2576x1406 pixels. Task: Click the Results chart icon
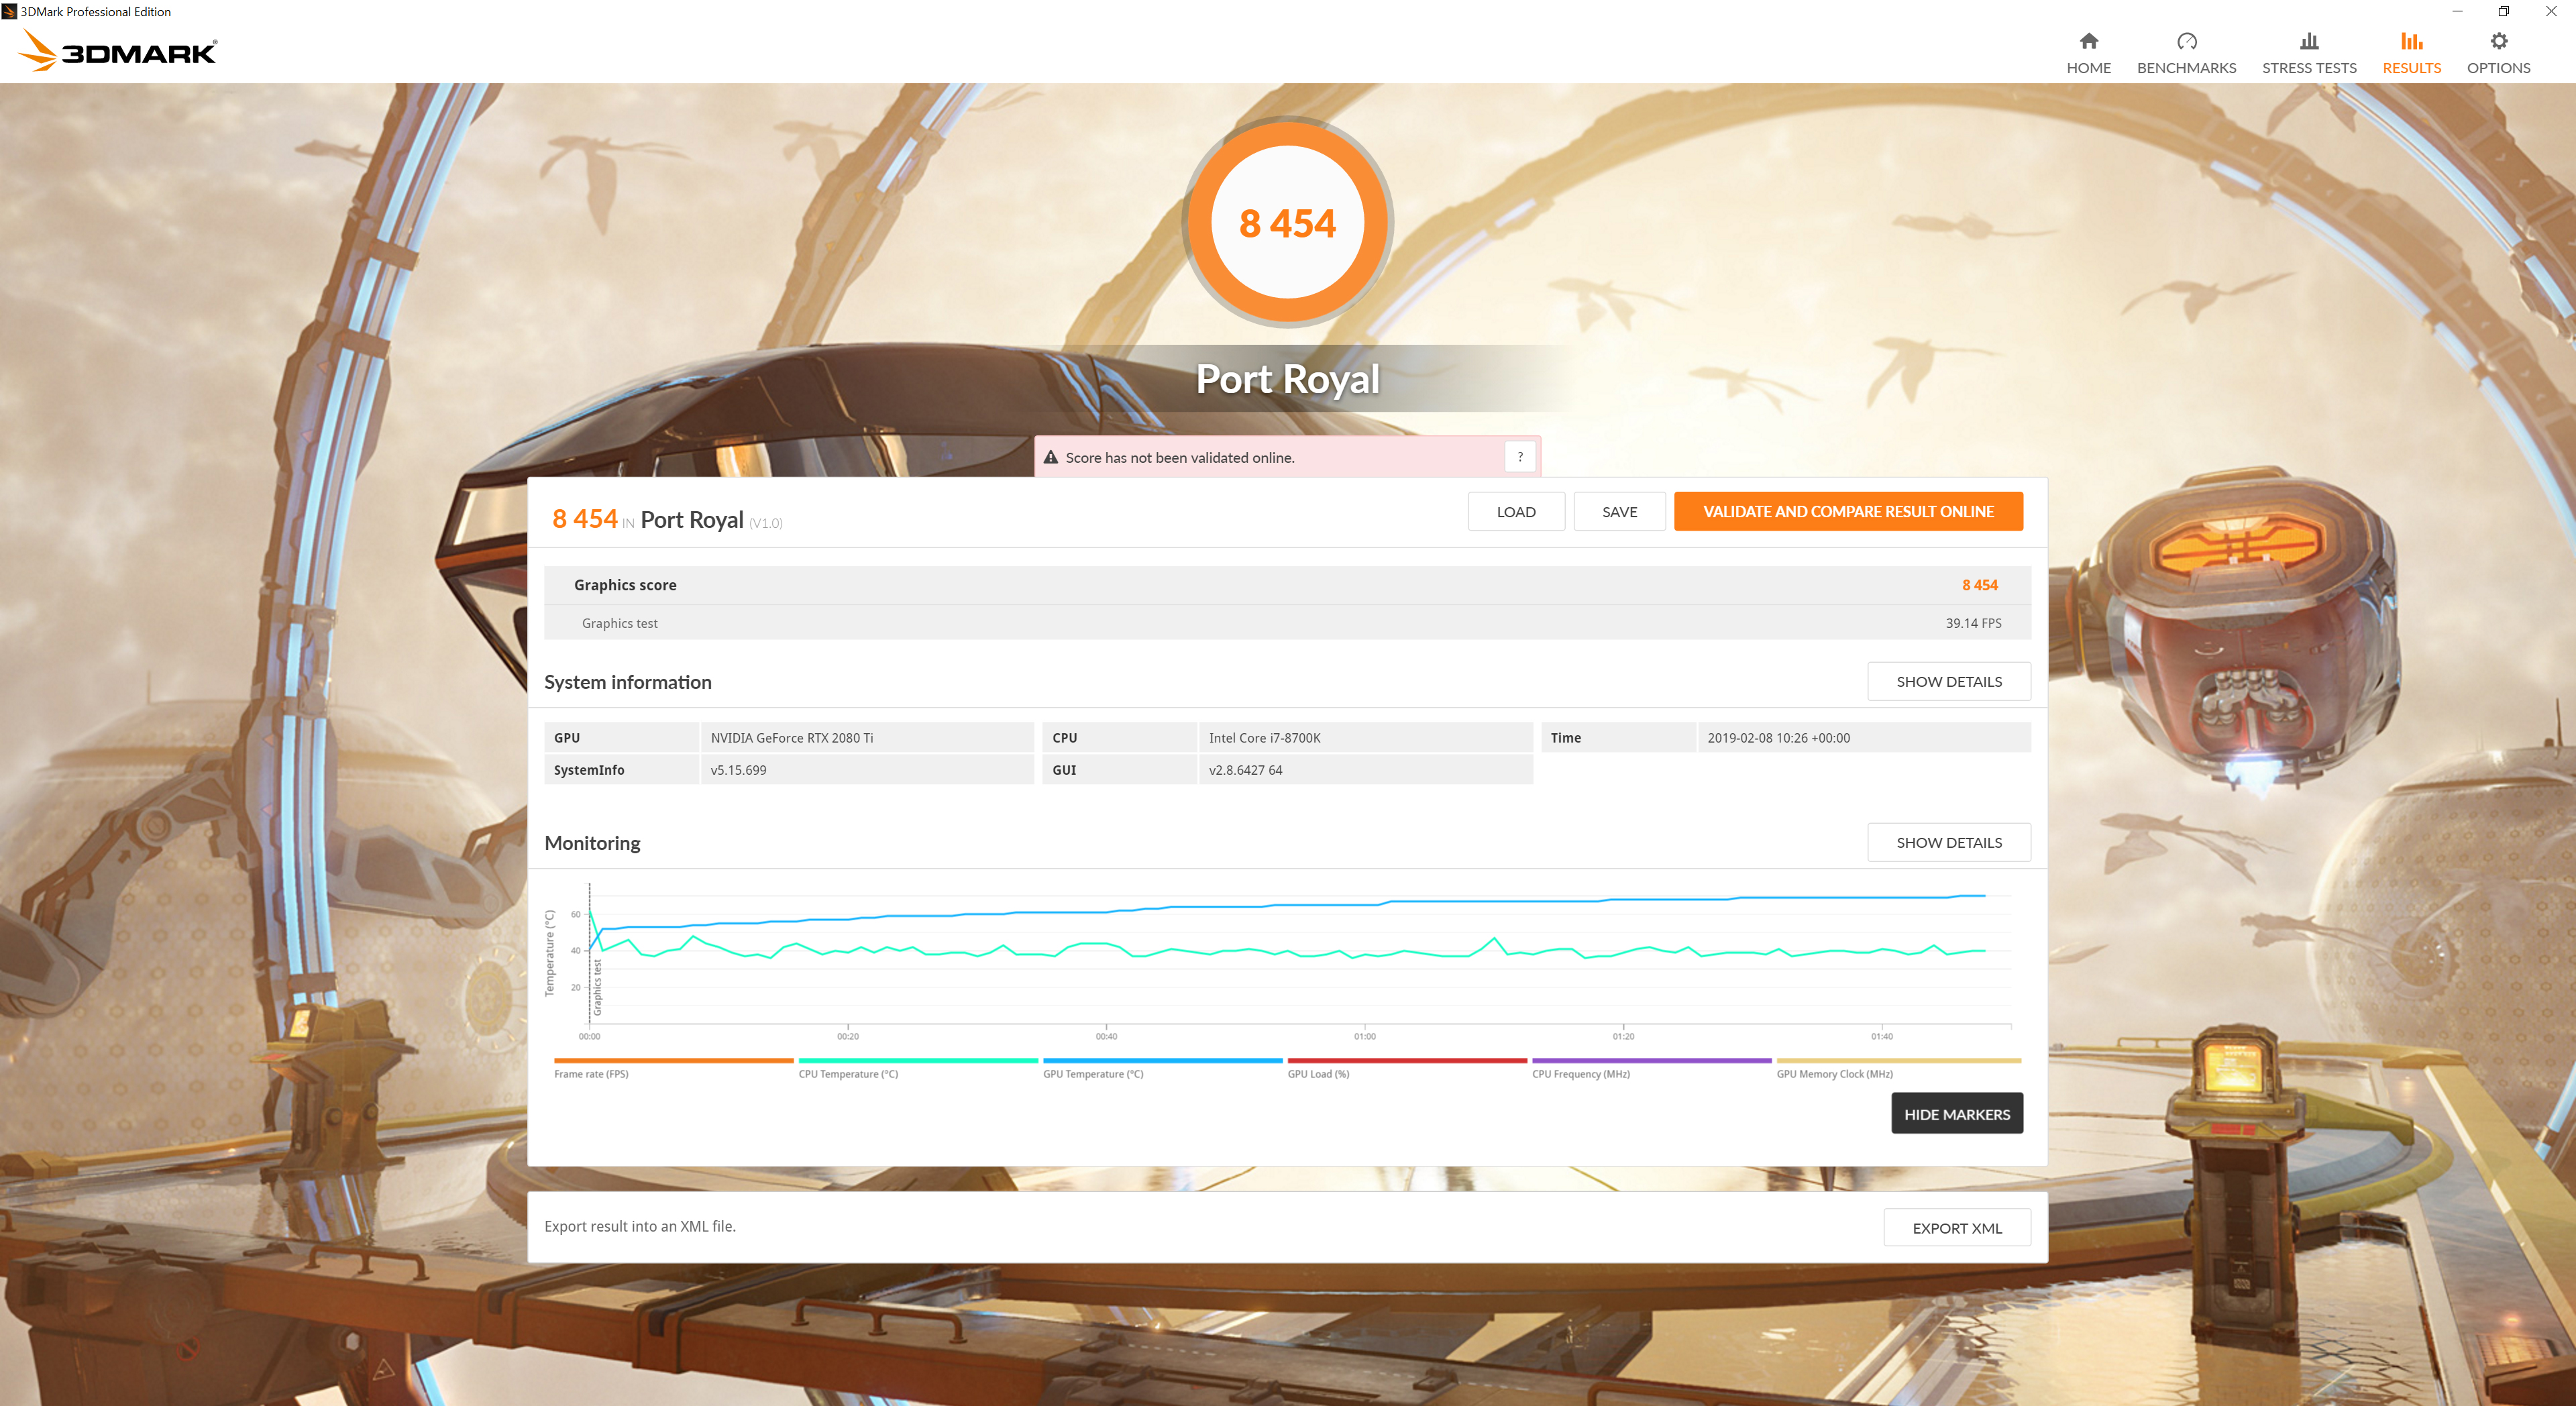click(x=2411, y=41)
